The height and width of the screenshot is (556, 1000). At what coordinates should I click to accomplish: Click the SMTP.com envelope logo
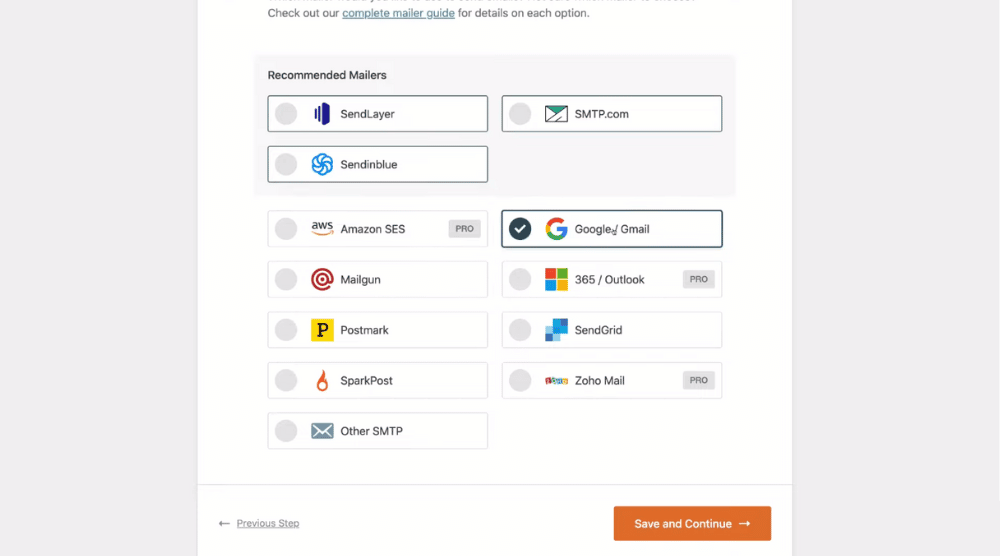pyautogui.click(x=556, y=114)
